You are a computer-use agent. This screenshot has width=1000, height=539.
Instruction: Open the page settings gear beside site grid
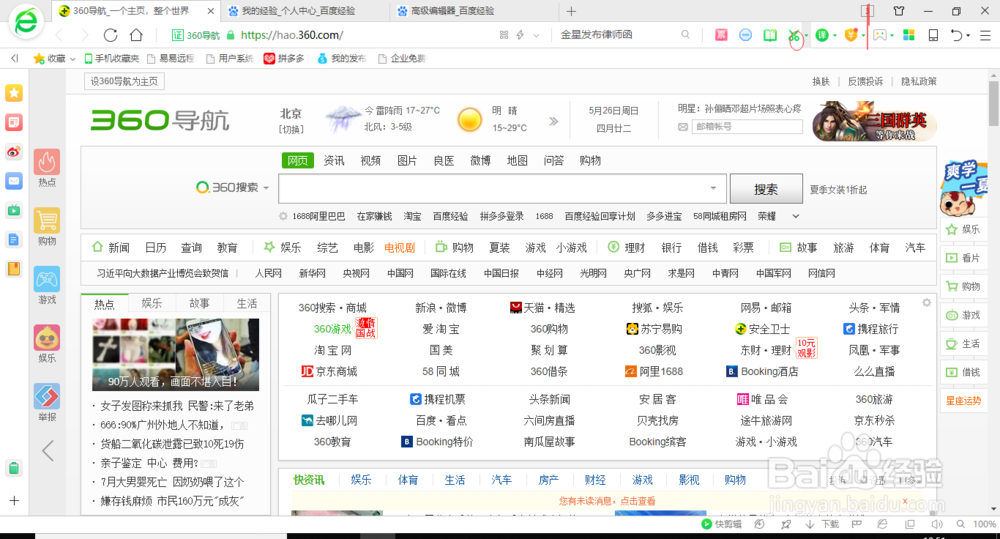pos(927,302)
